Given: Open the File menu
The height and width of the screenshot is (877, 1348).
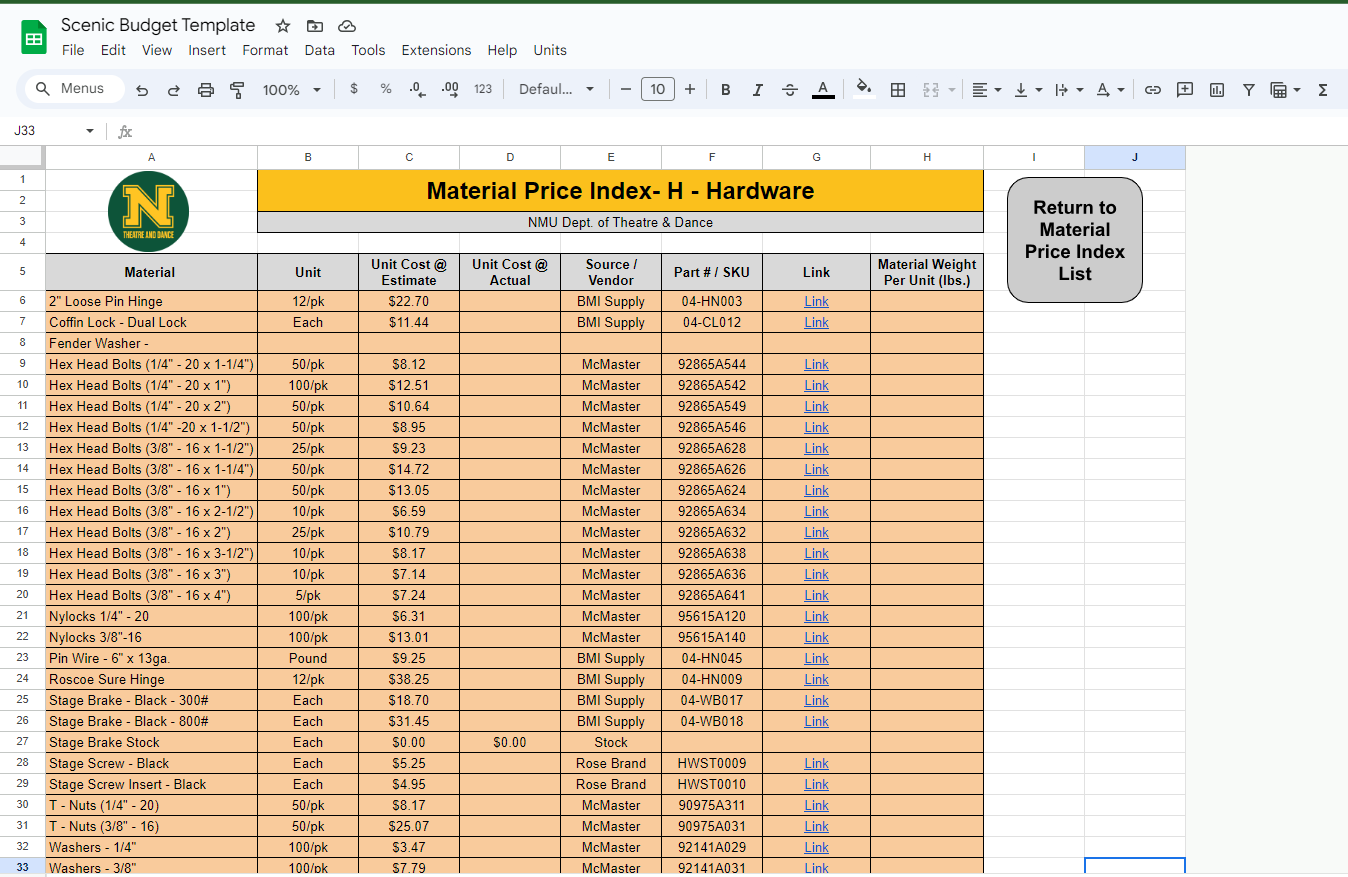Looking at the screenshot, I should click(x=73, y=50).
